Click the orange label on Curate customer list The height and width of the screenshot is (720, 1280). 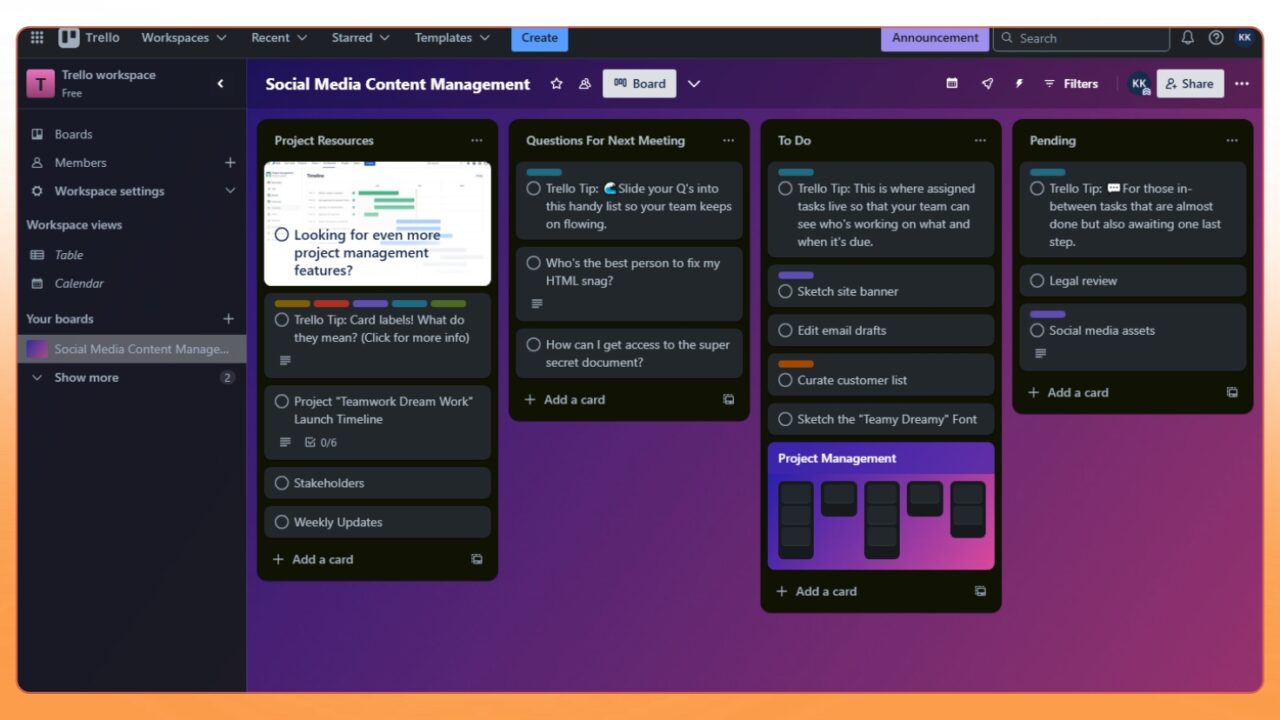coord(796,364)
